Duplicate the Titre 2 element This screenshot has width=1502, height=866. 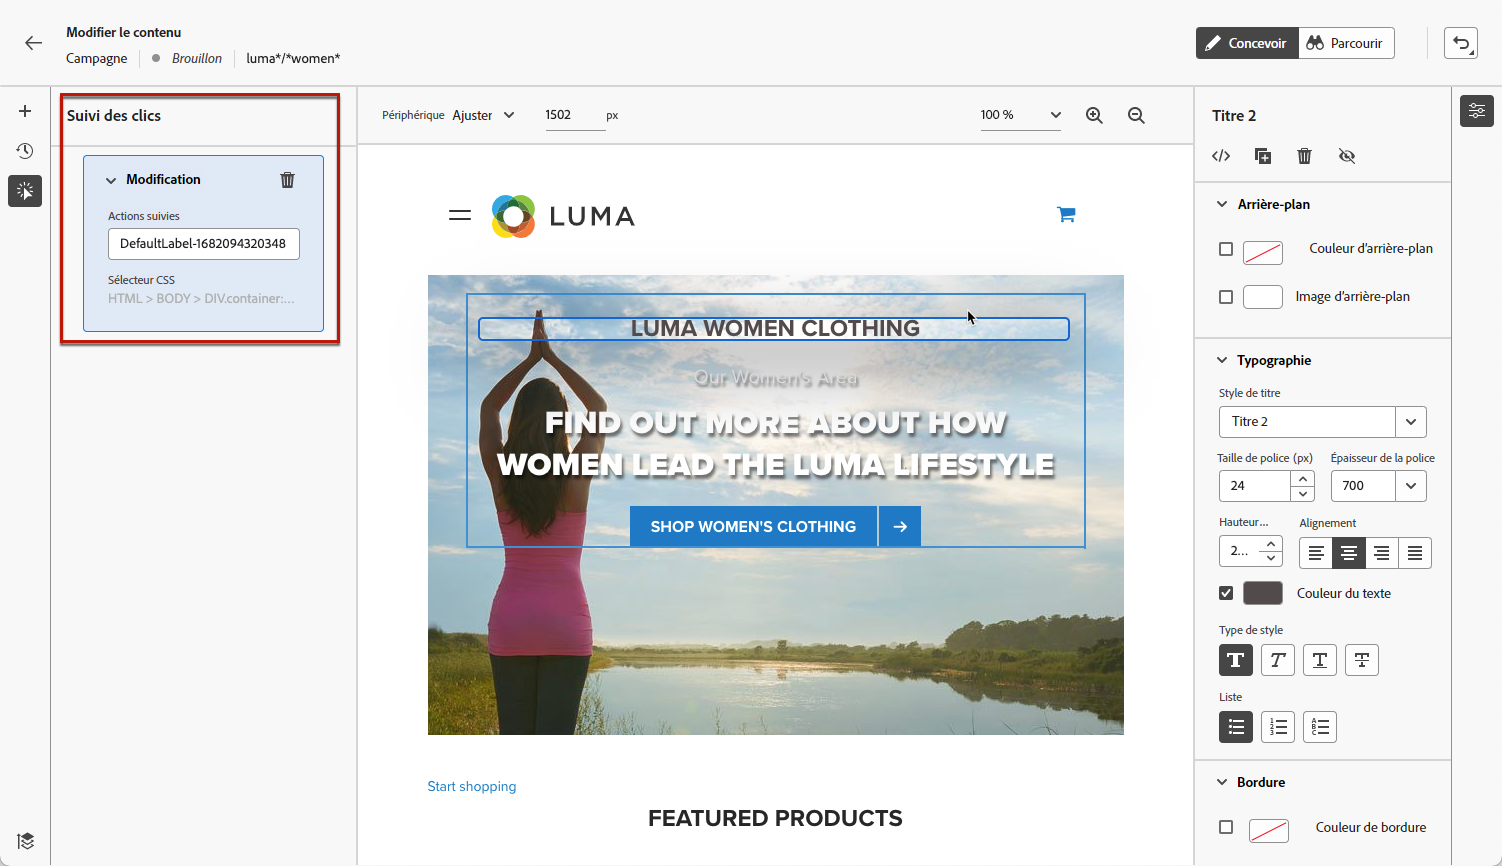1263,156
